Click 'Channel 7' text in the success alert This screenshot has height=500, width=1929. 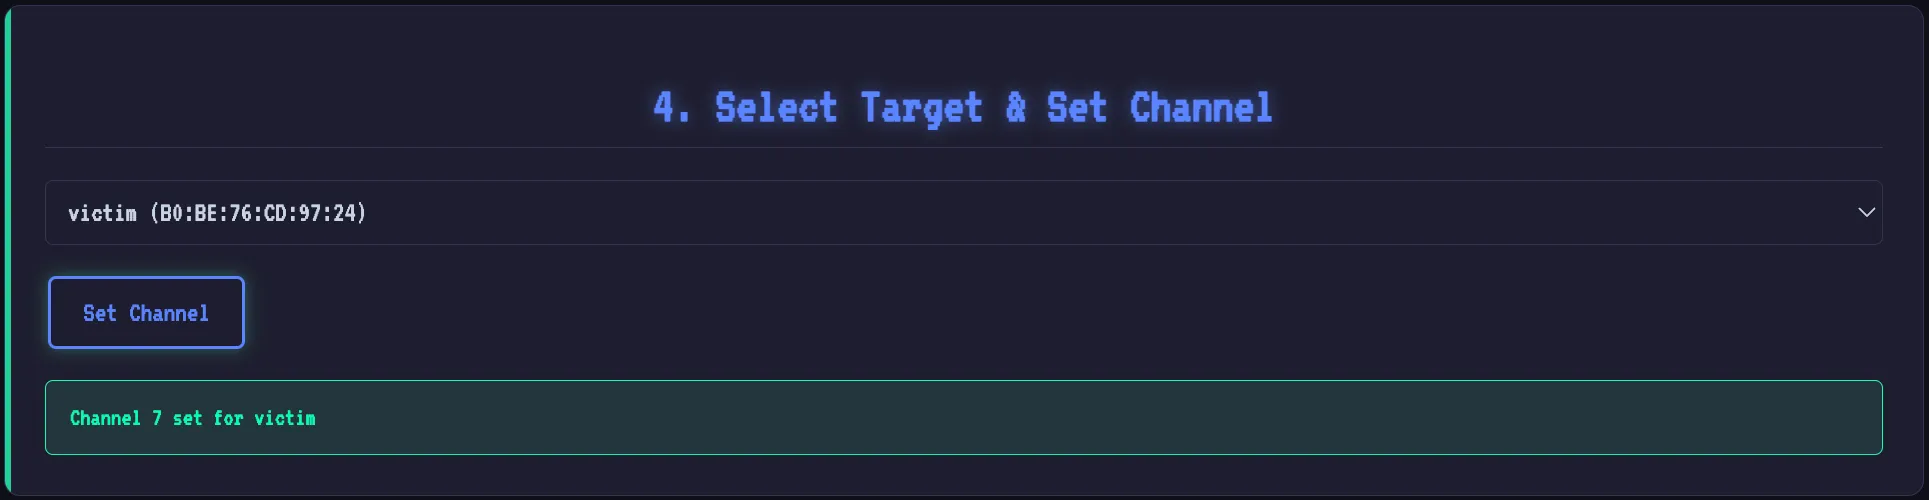pyautogui.click(x=116, y=418)
